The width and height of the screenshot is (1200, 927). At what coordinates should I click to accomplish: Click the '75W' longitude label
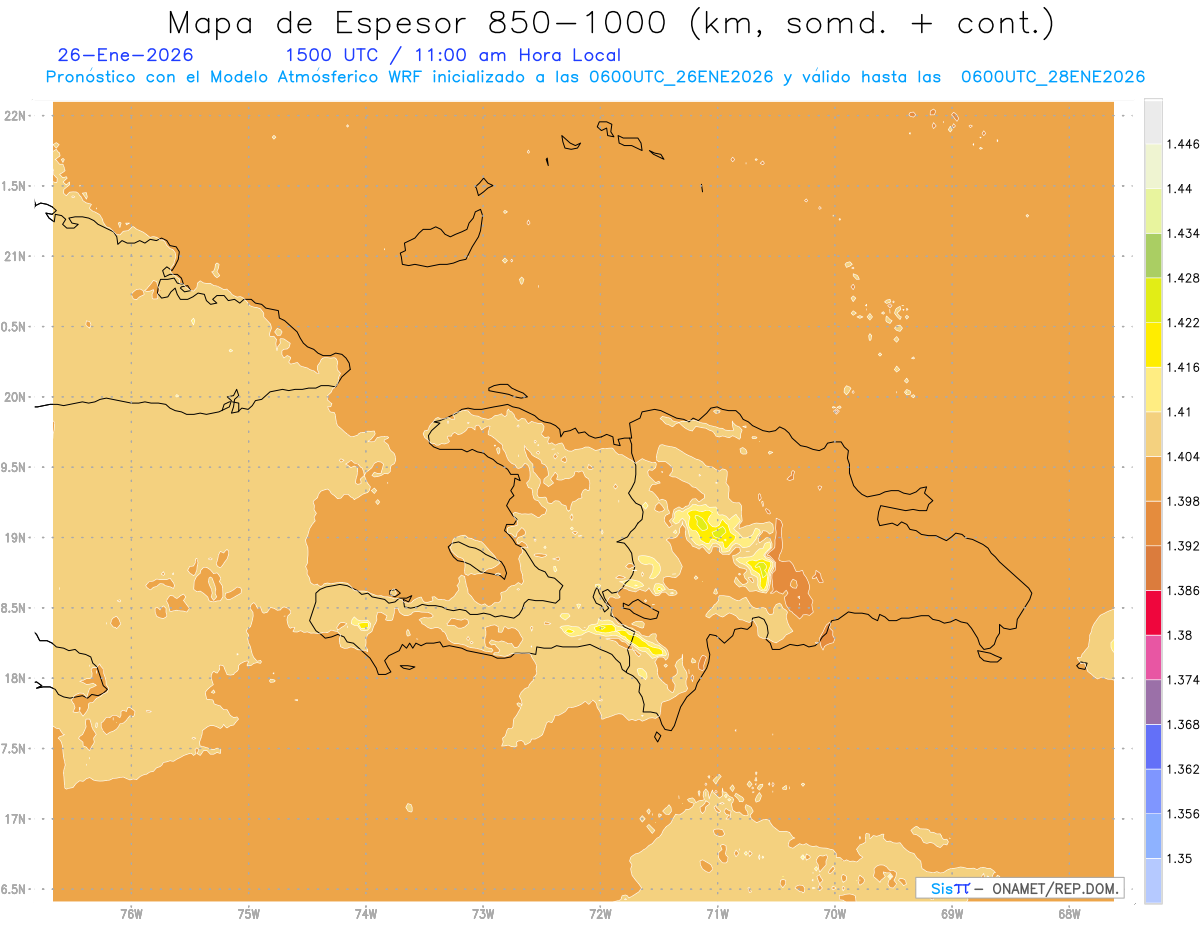point(249,914)
